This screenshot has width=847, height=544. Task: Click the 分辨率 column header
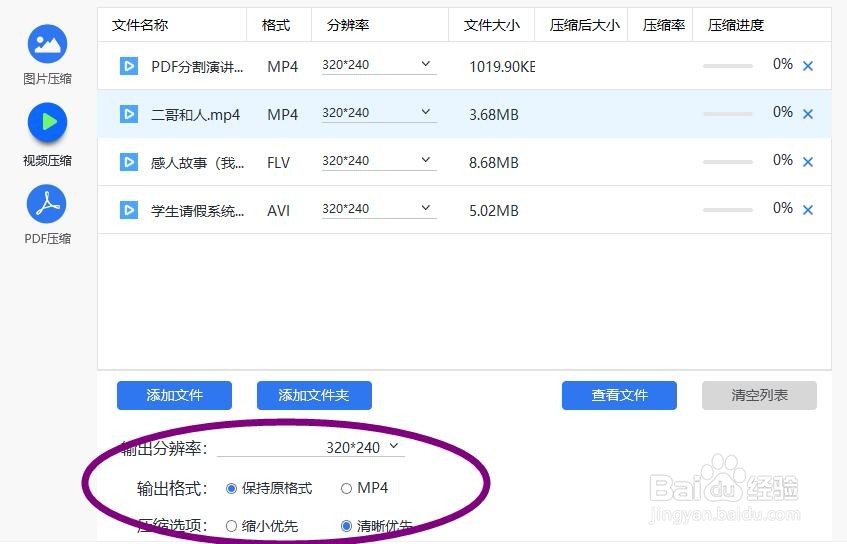pos(348,25)
